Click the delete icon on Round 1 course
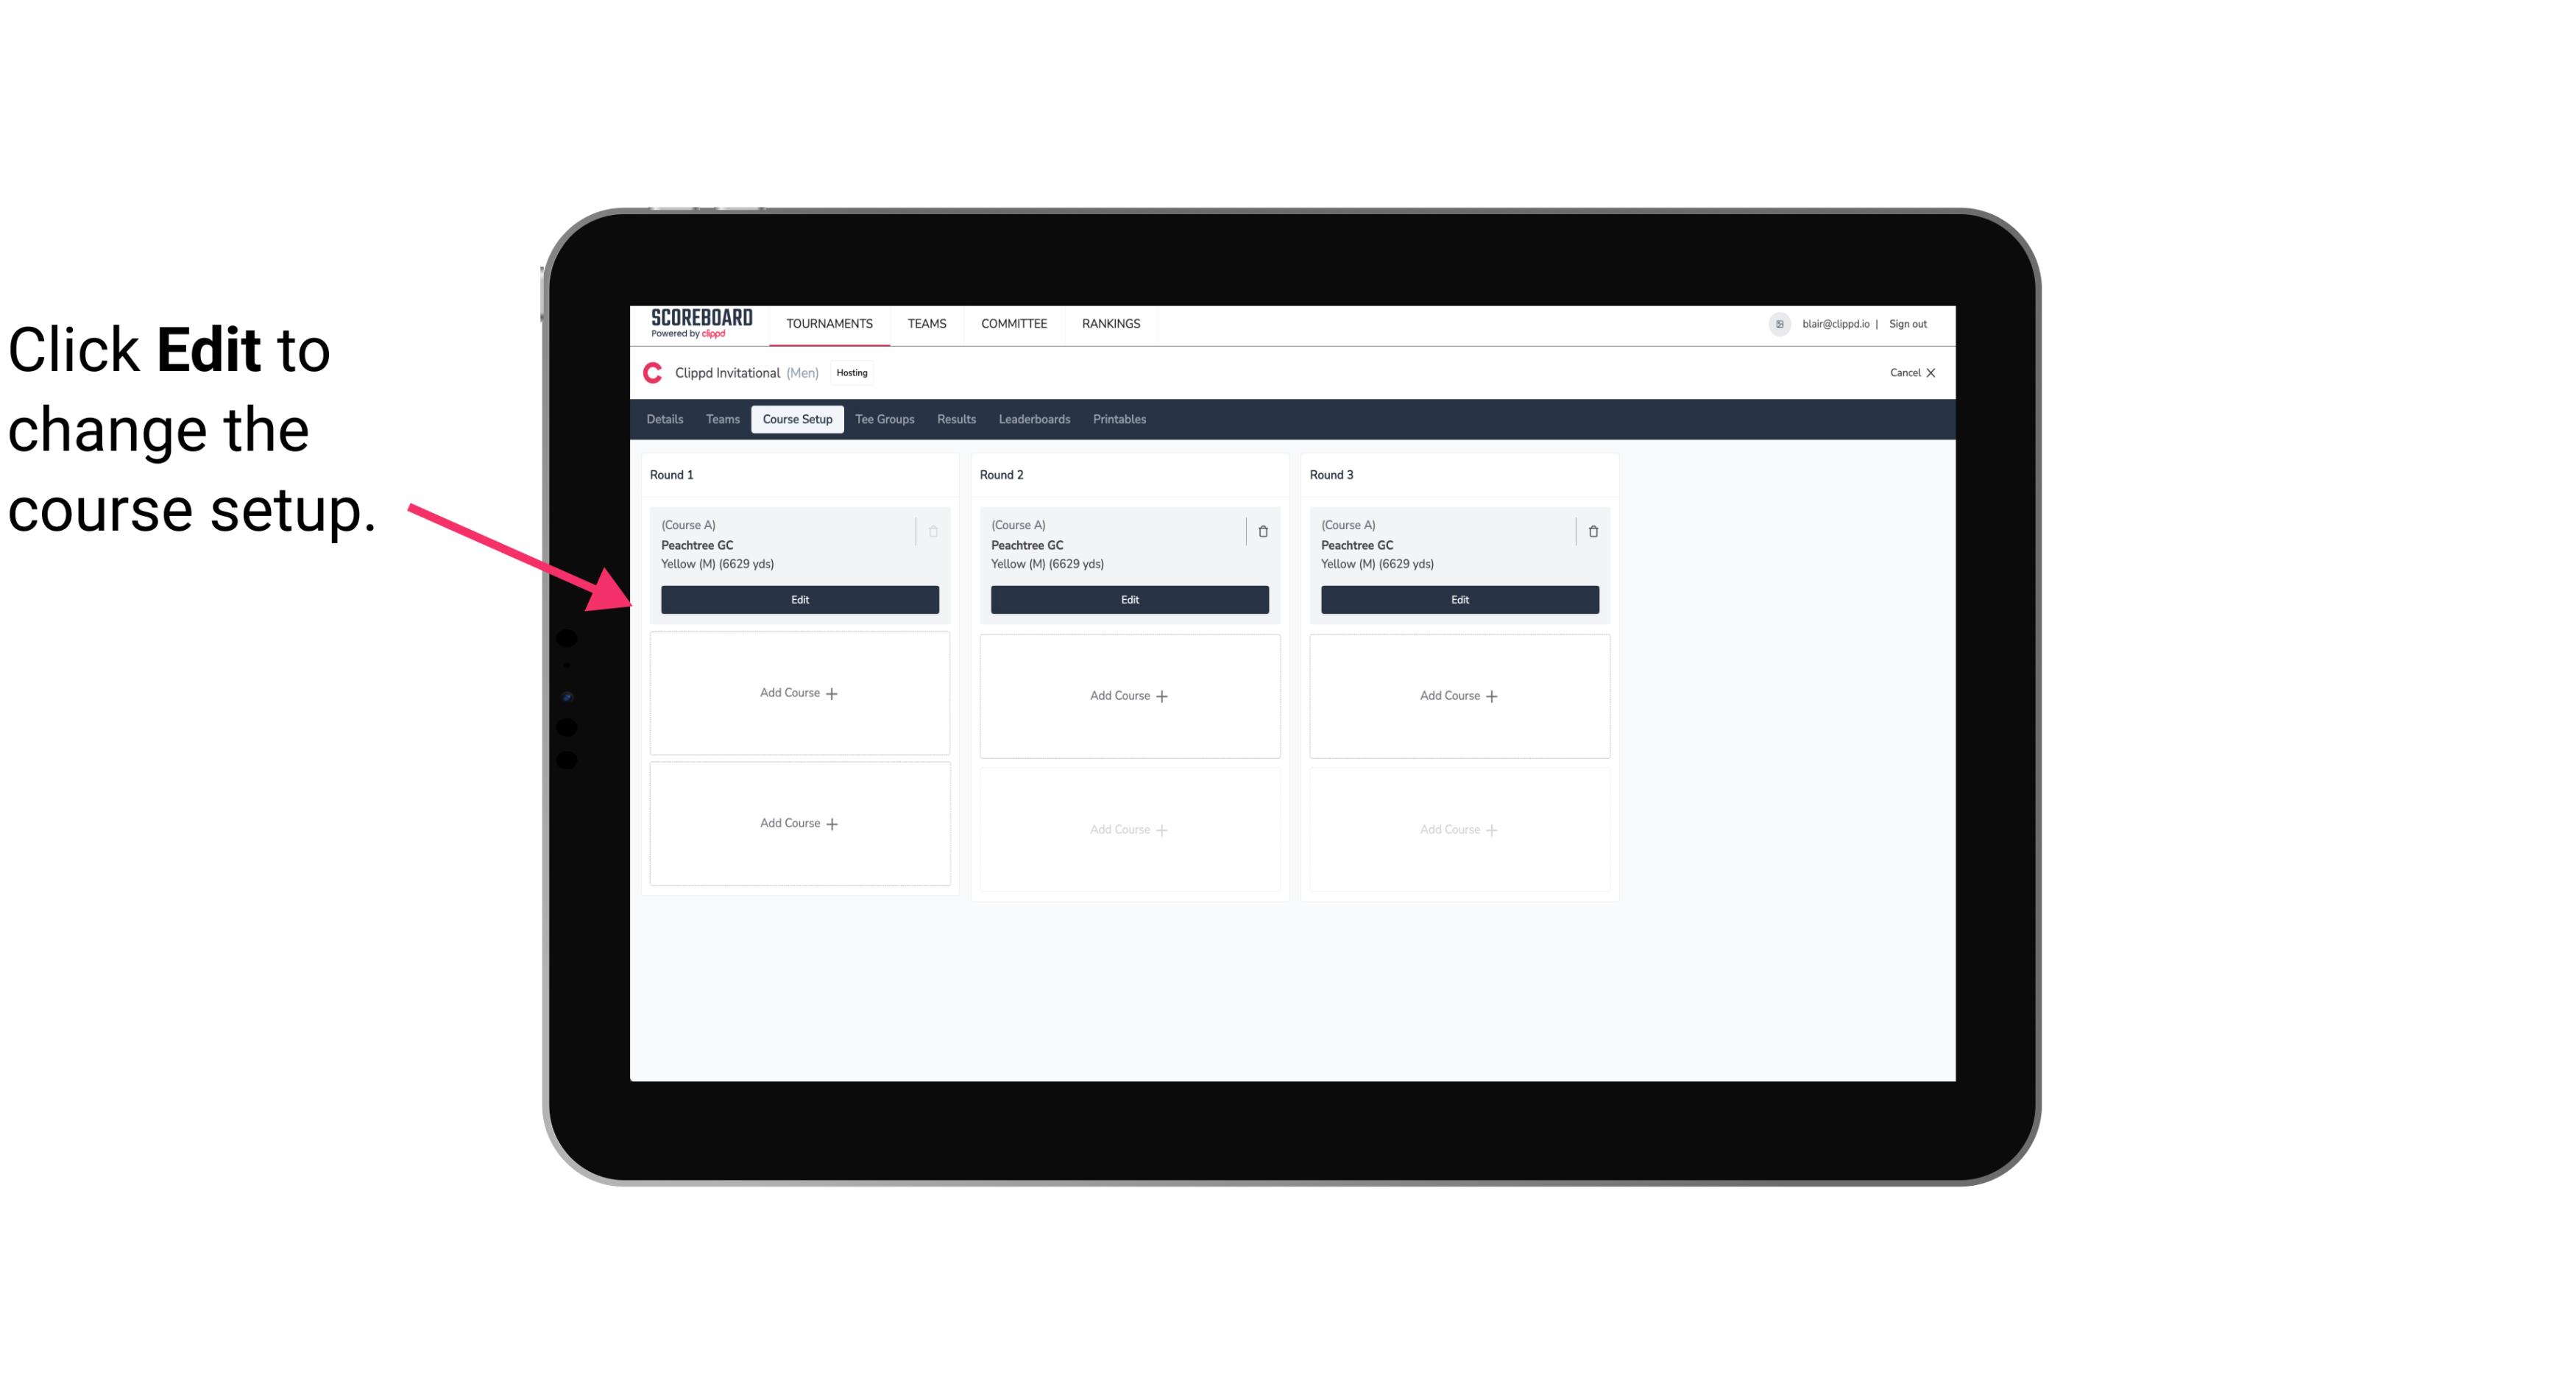This screenshot has height=1386, width=2576. (x=933, y=531)
